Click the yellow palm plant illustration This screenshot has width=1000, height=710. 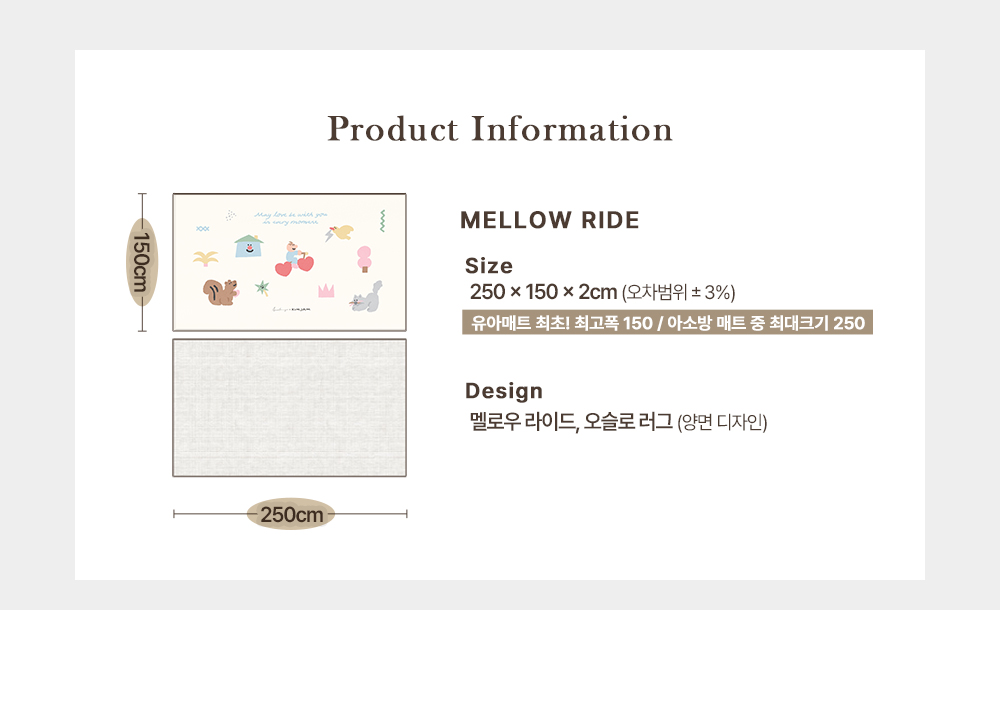point(205,258)
